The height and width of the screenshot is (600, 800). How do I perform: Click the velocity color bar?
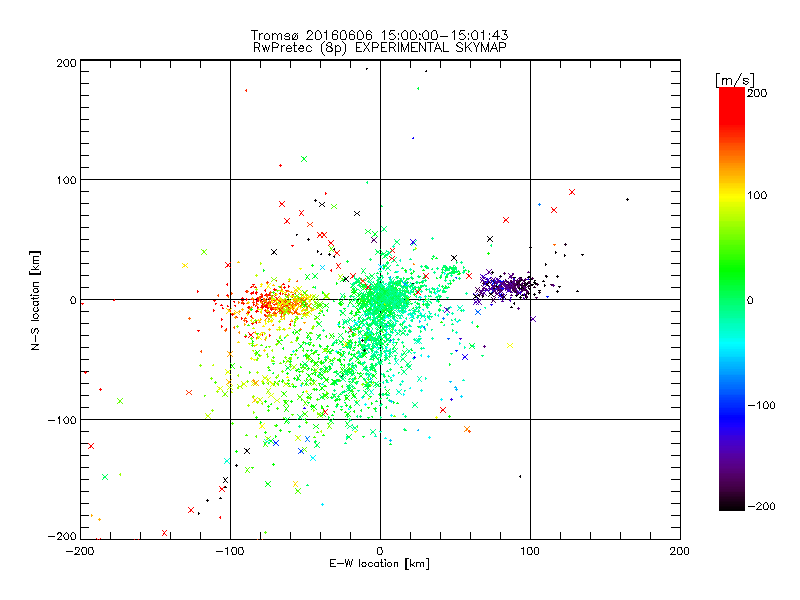(732, 299)
